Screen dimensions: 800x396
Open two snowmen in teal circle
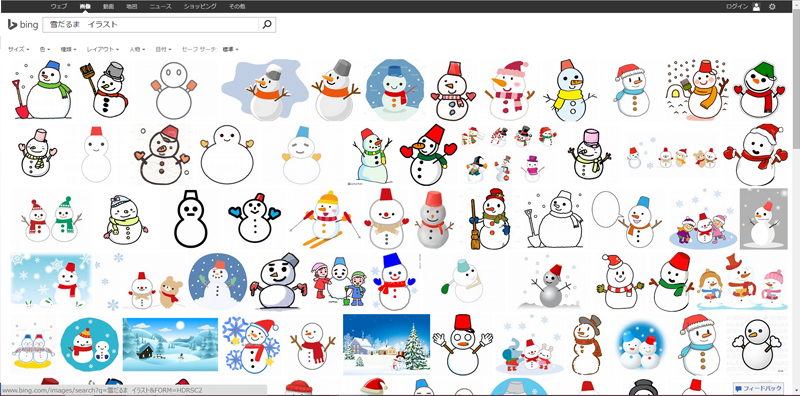coord(89,344)
